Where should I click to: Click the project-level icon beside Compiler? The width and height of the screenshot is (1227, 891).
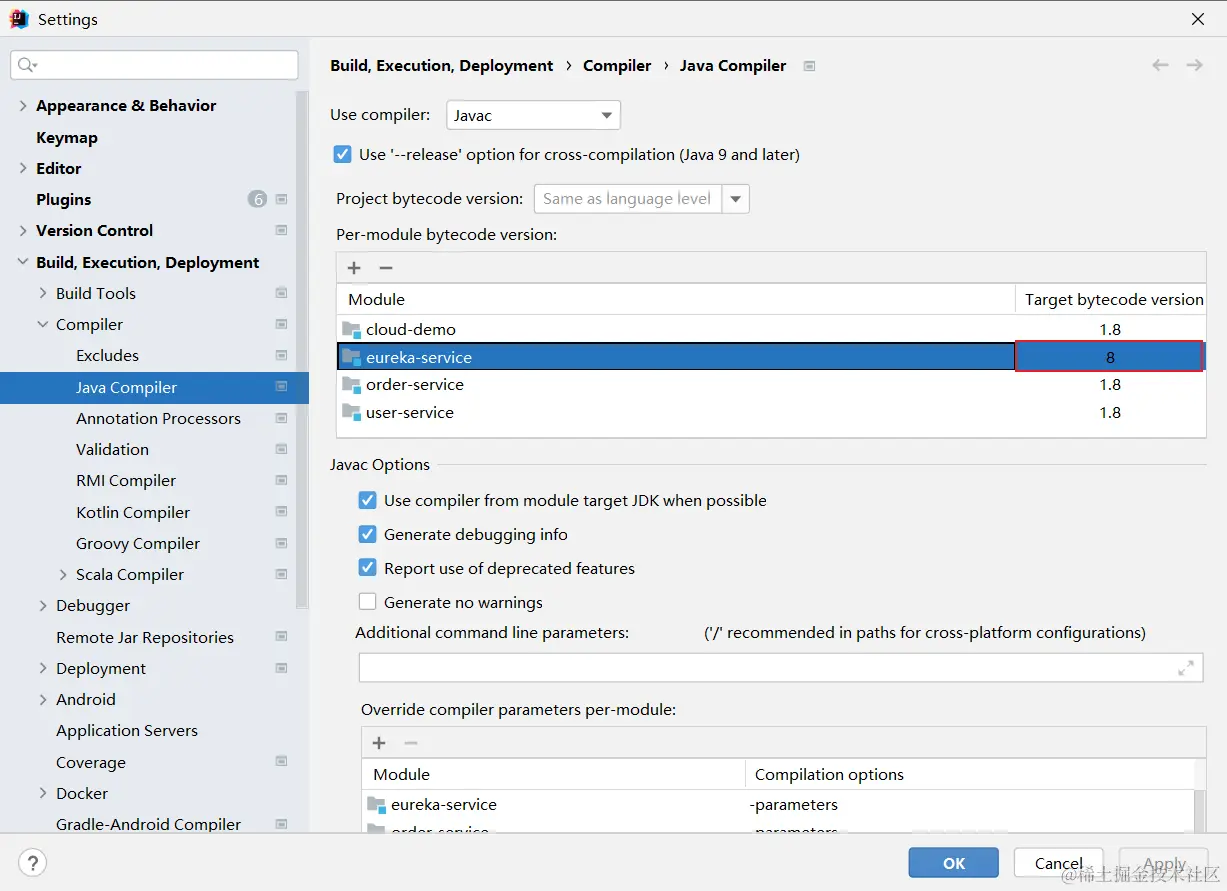pos(281,324)
